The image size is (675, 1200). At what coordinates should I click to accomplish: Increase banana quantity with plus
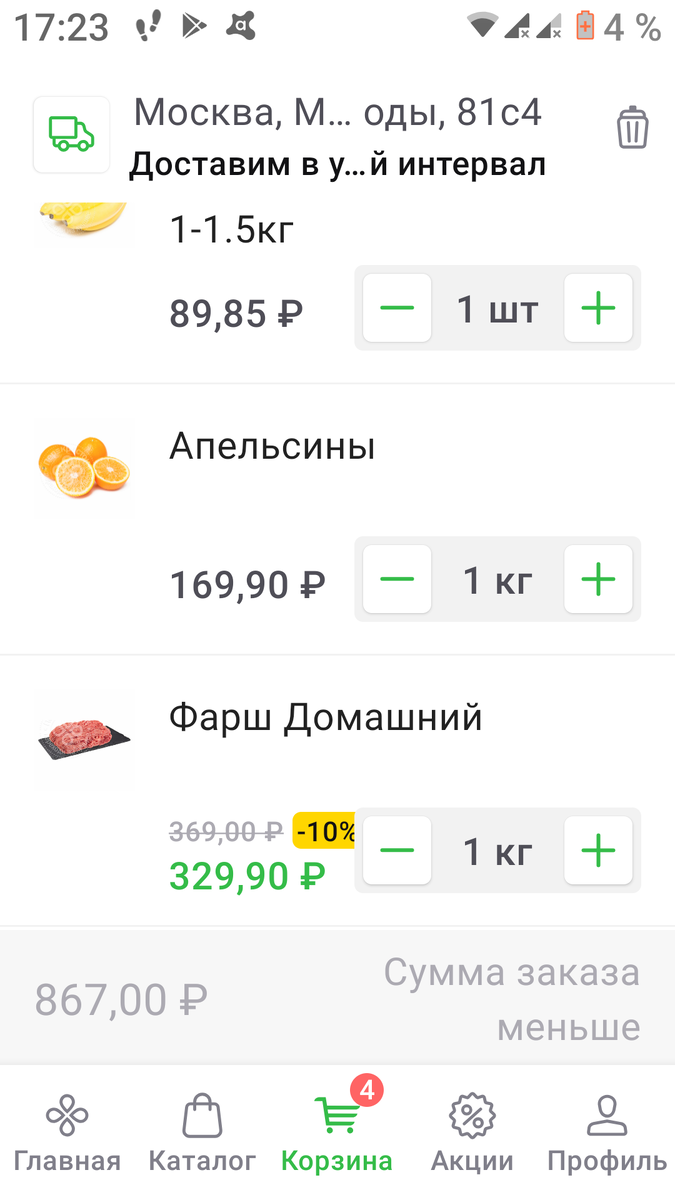(x=598, y=308)
